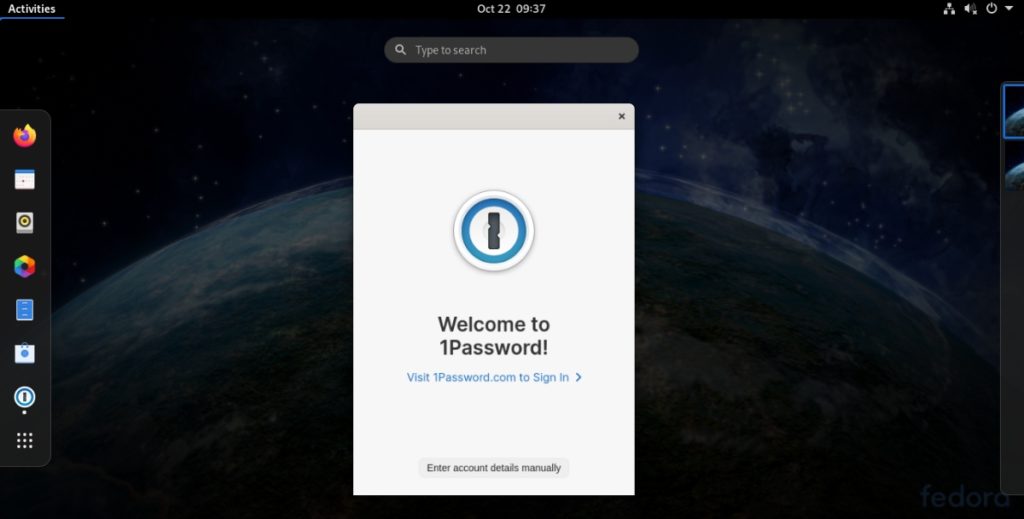Show all applications grid icon
This screenshot has width=1024, height=519.
click(25, 441)
